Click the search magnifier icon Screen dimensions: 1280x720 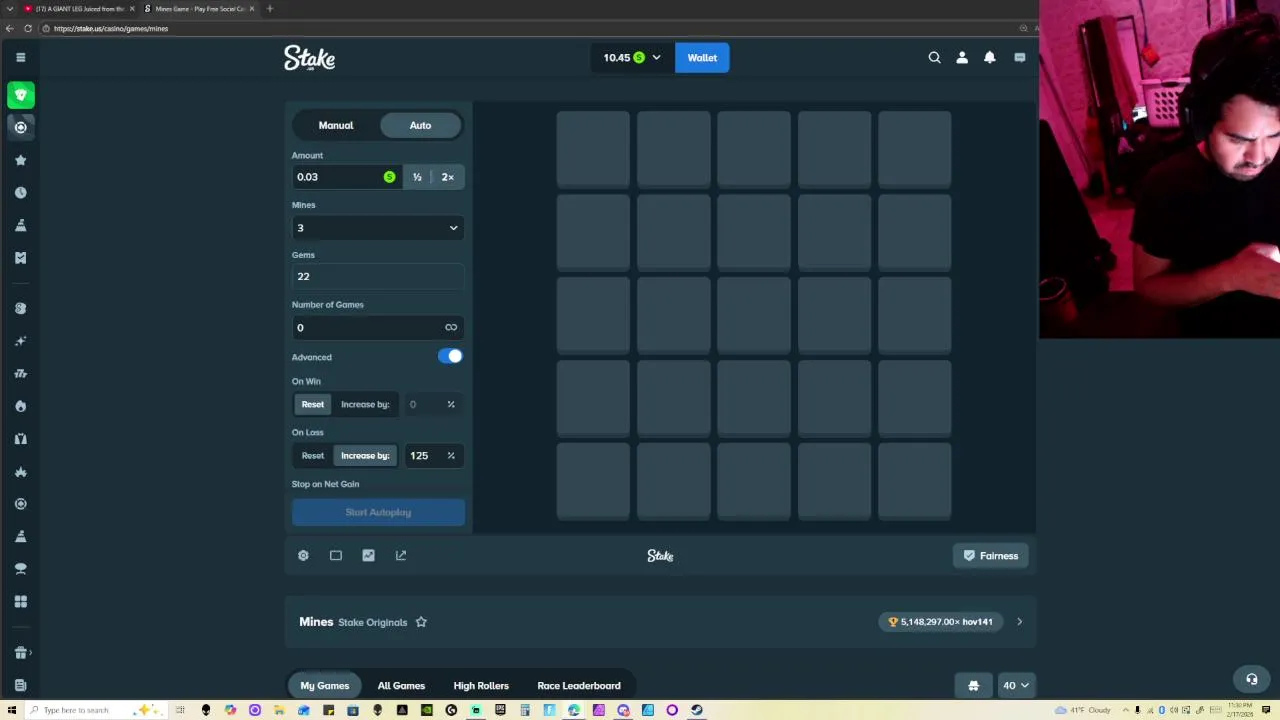tap(934, 58)
